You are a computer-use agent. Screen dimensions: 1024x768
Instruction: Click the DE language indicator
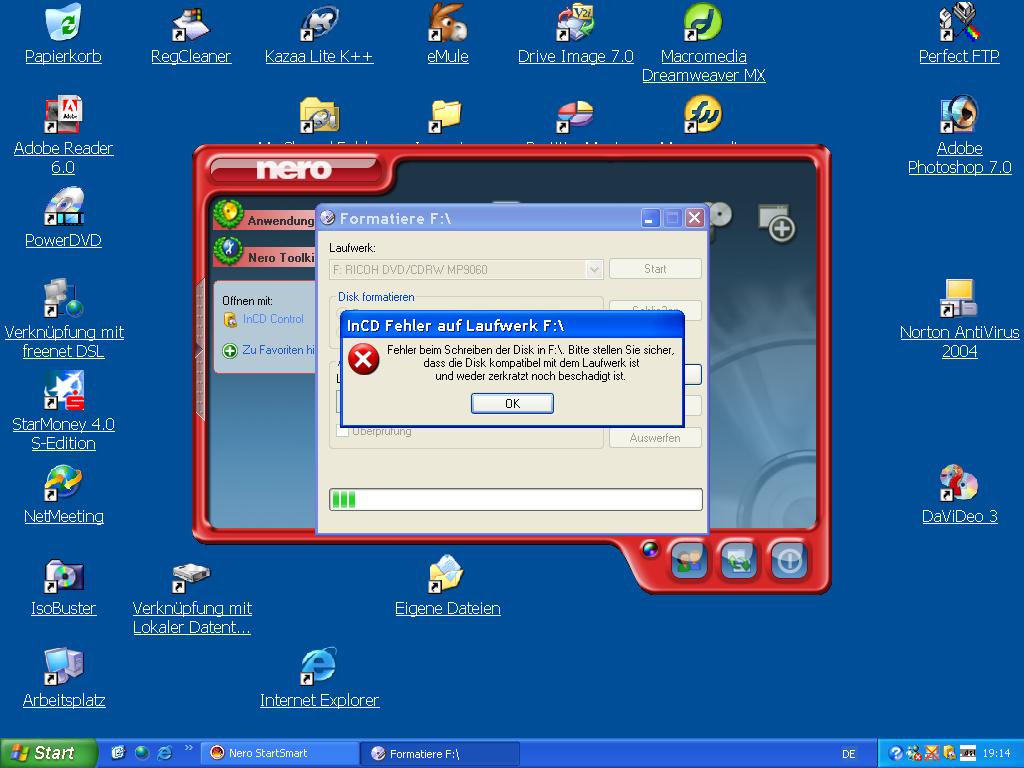(x=848, y=754)
